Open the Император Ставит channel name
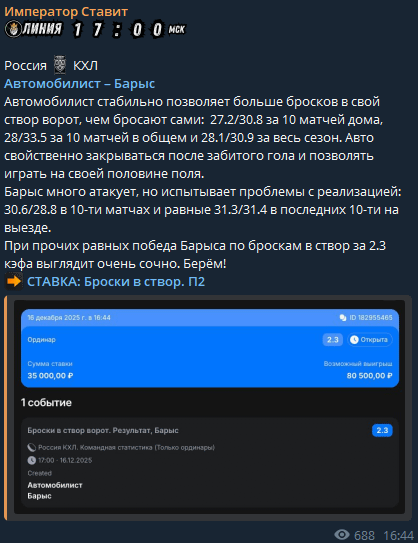The height and width of the screenshot is (543, 418). coord(66,11)
